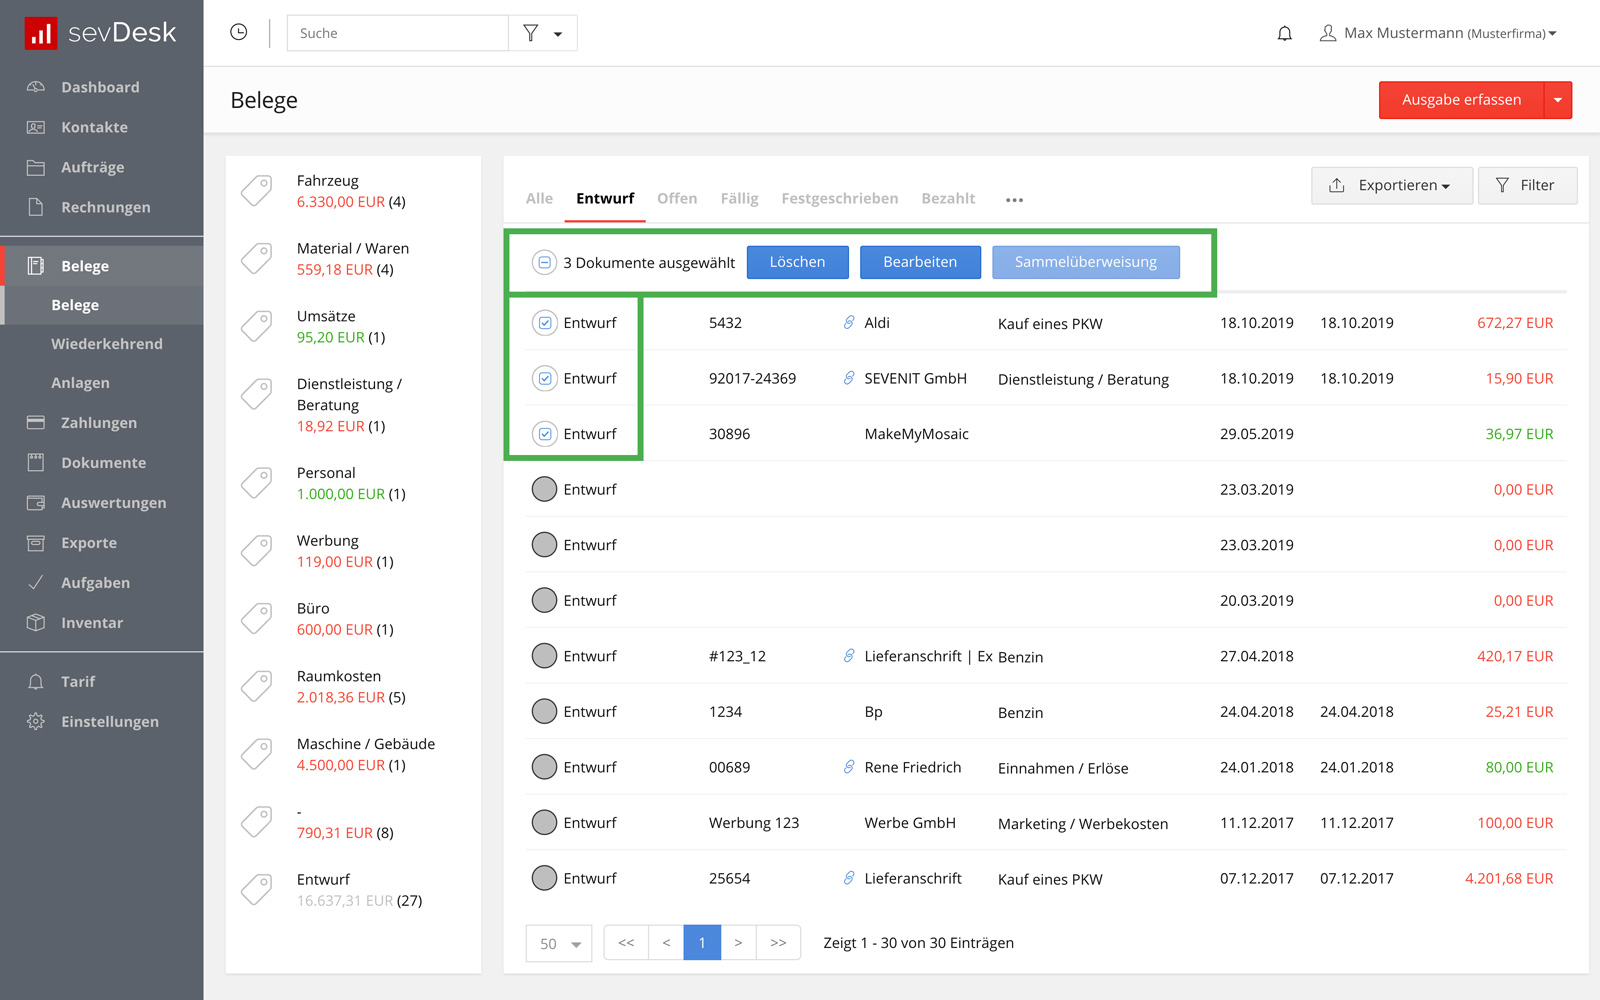This screenshot has width=1600, height=1000.
Task: Select the Raumkosten category entry
Action: (x=352, y=687)
